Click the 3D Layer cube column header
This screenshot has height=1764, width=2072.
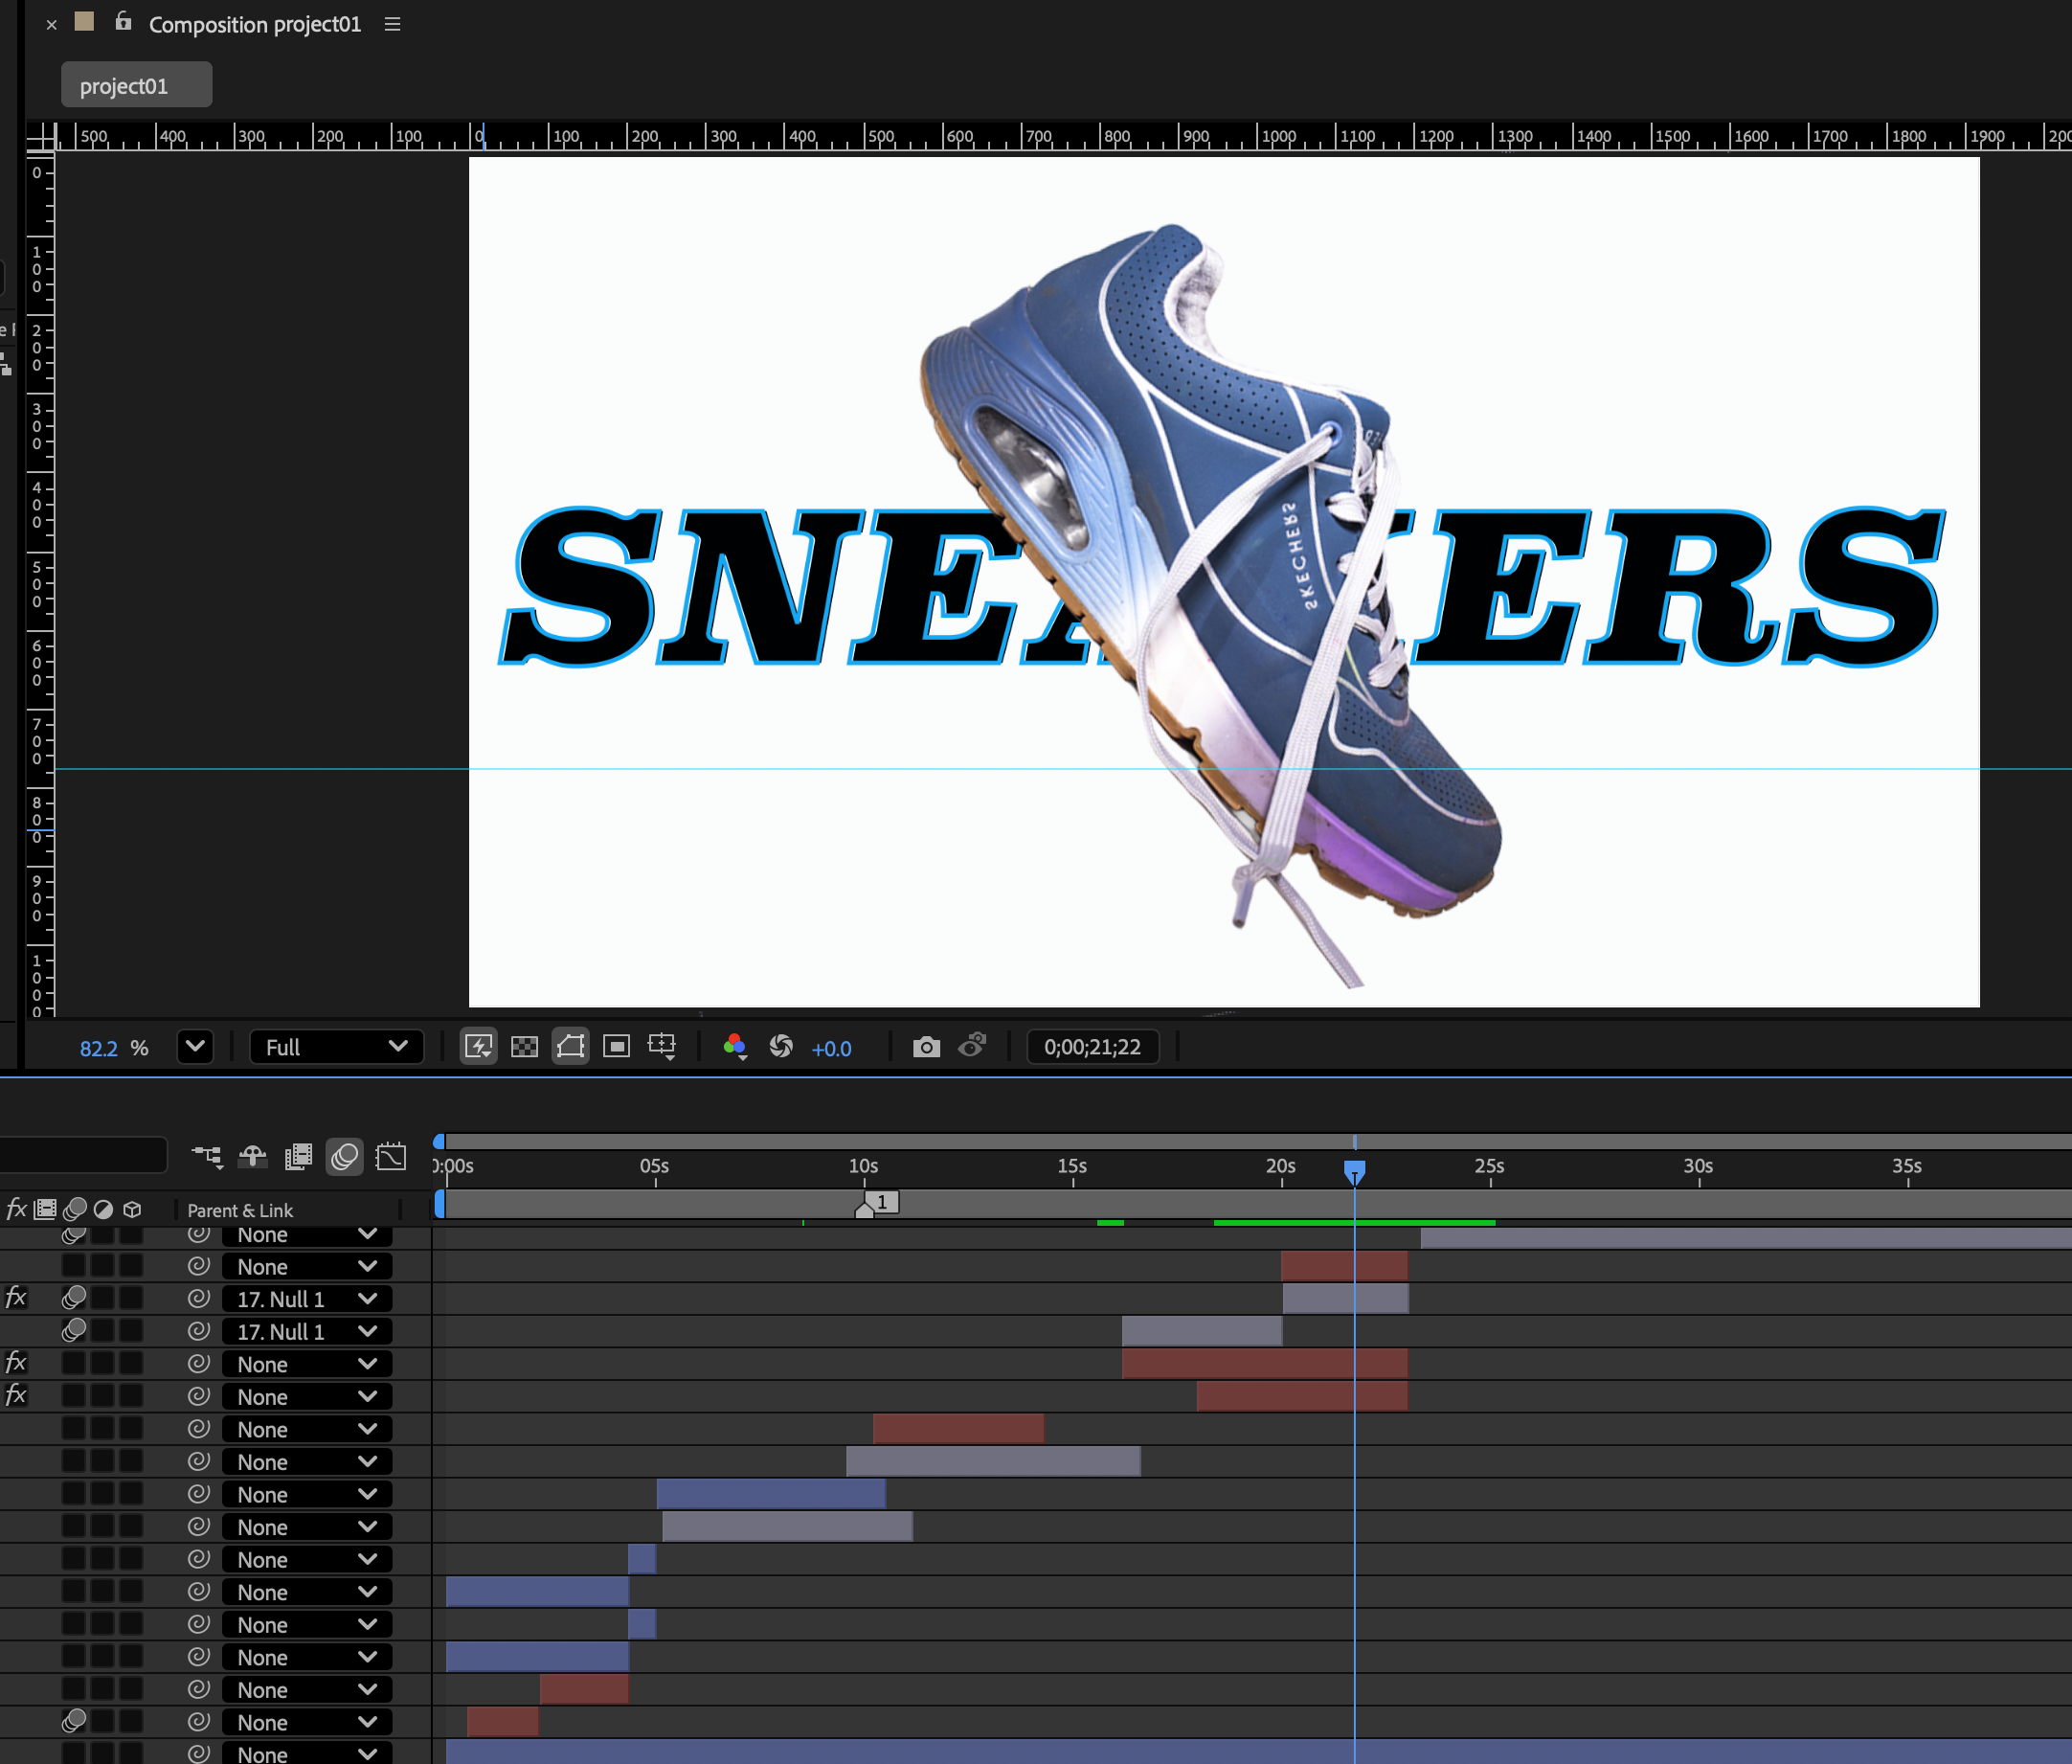point(132,1209)
